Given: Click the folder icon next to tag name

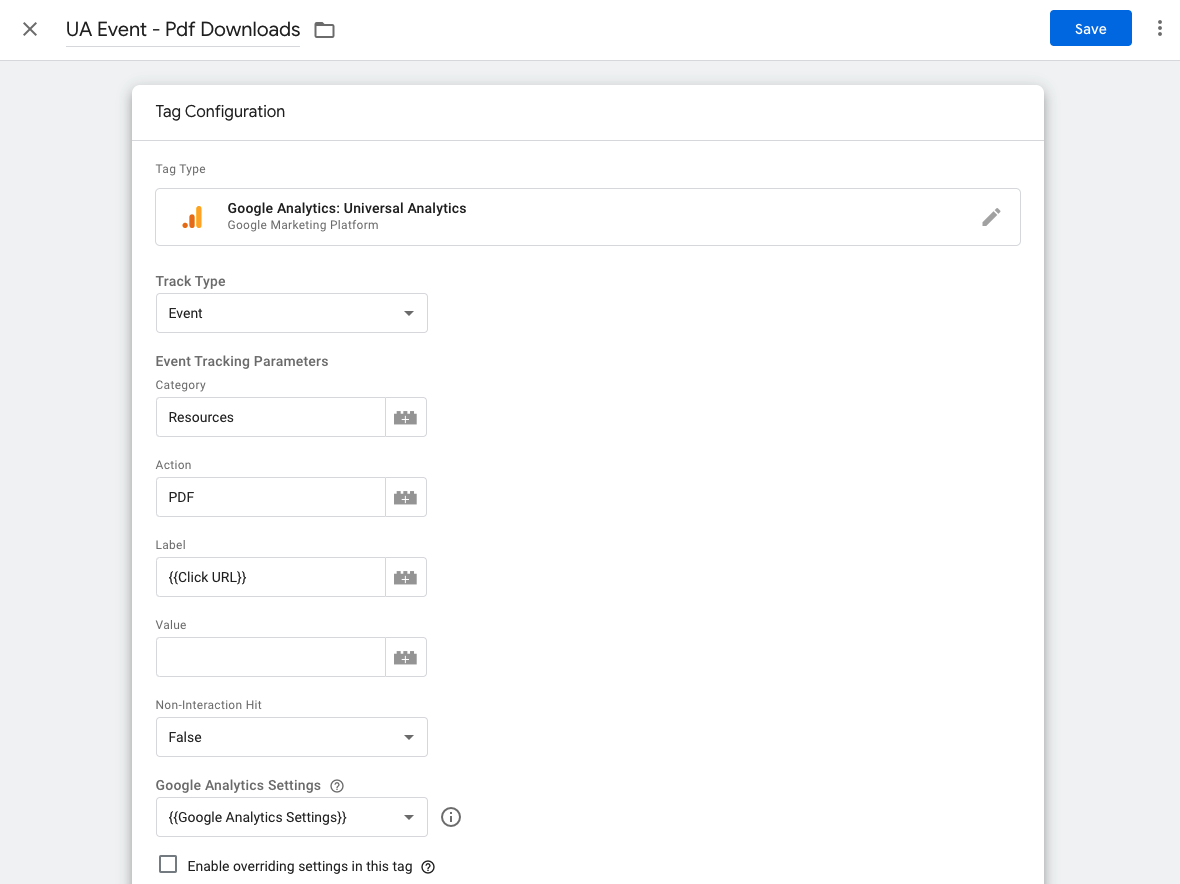Looking at the screenshot, I should point(324,30).
